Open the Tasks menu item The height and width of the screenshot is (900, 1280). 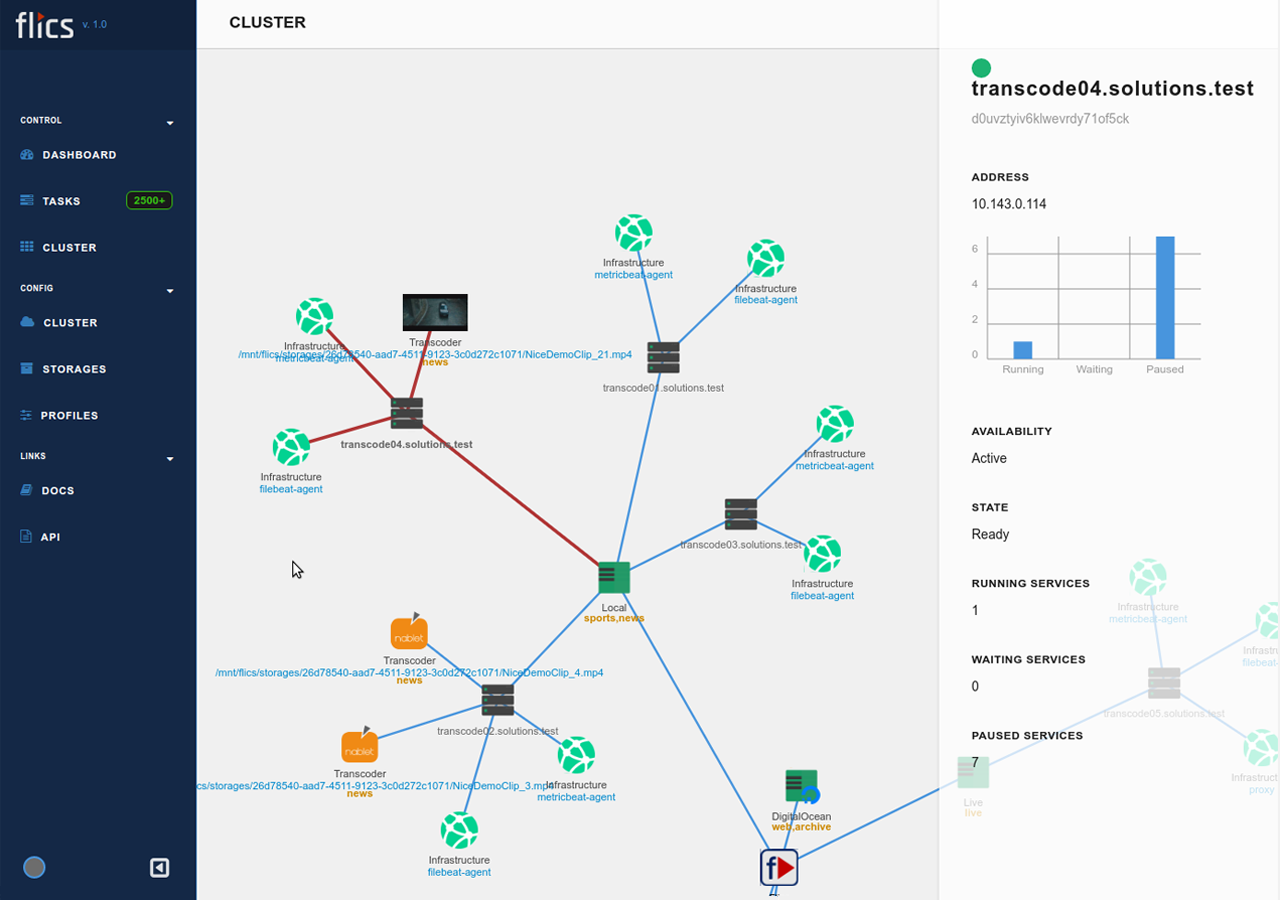(61, 201)
